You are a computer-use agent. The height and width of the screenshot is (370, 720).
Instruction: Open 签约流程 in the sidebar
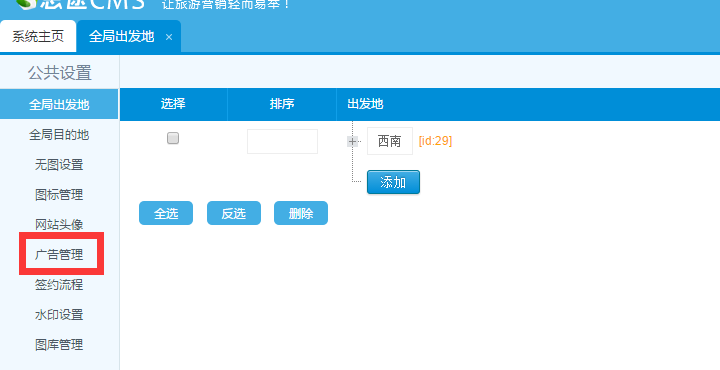[59, 284]
